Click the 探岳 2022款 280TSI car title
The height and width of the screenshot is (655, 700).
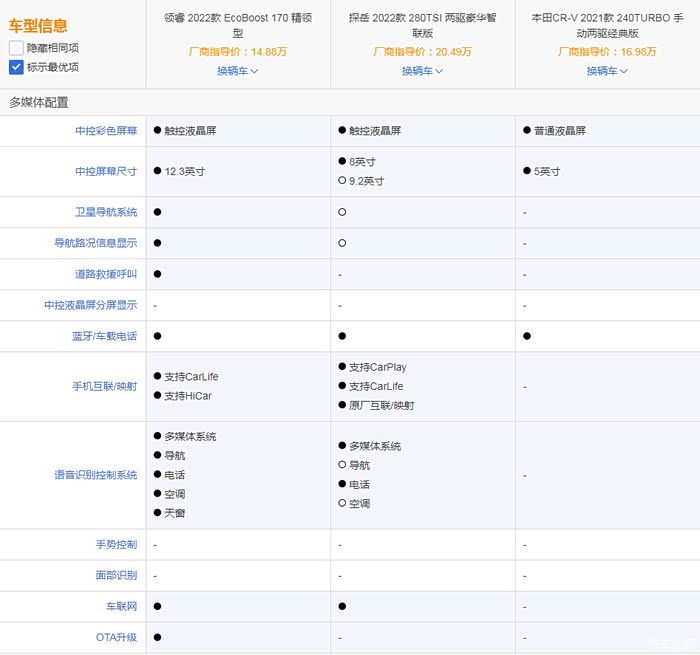pos(422,25)
